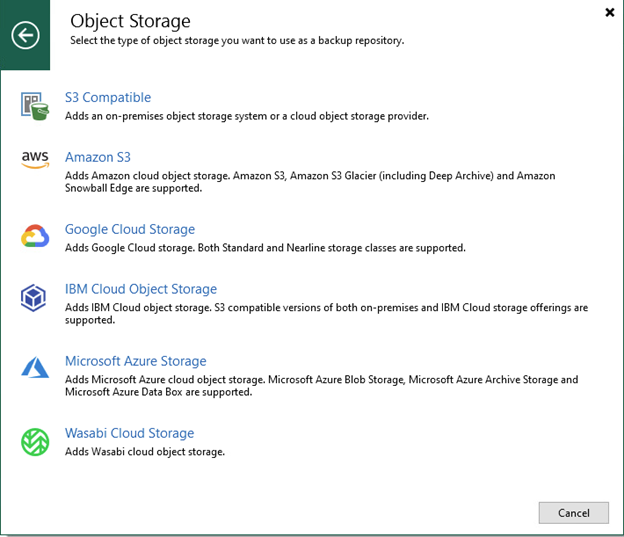The image size is (624, 537).
Task: Click the S3 Compatible storage icon
Action: click(x=35, y=104)
